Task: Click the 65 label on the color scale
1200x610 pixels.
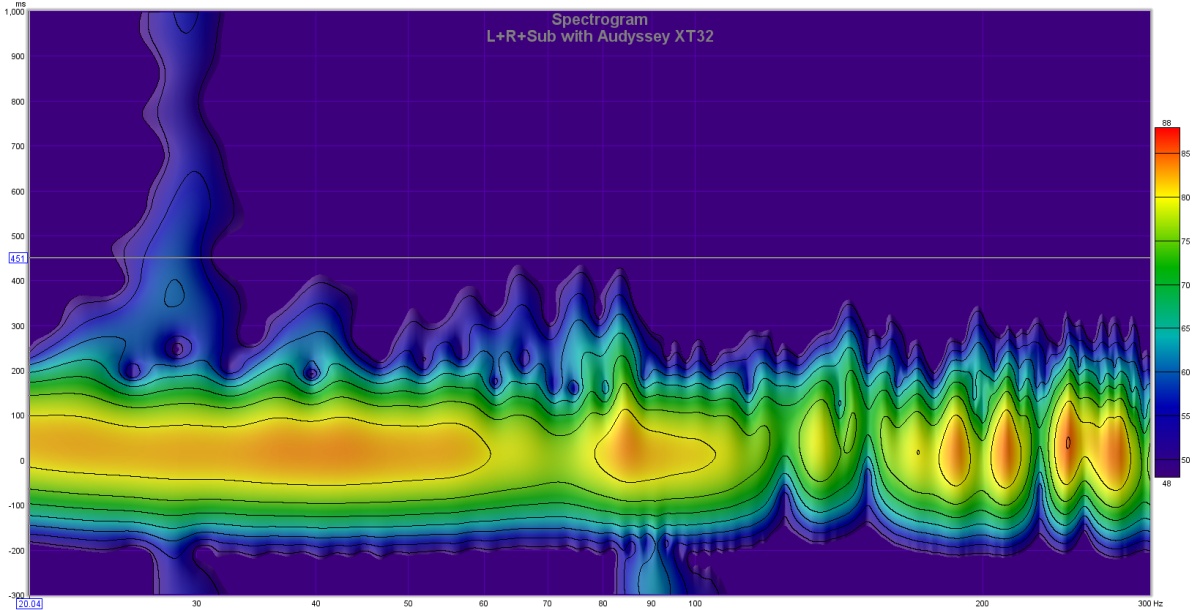Action: pos(1187,328)
